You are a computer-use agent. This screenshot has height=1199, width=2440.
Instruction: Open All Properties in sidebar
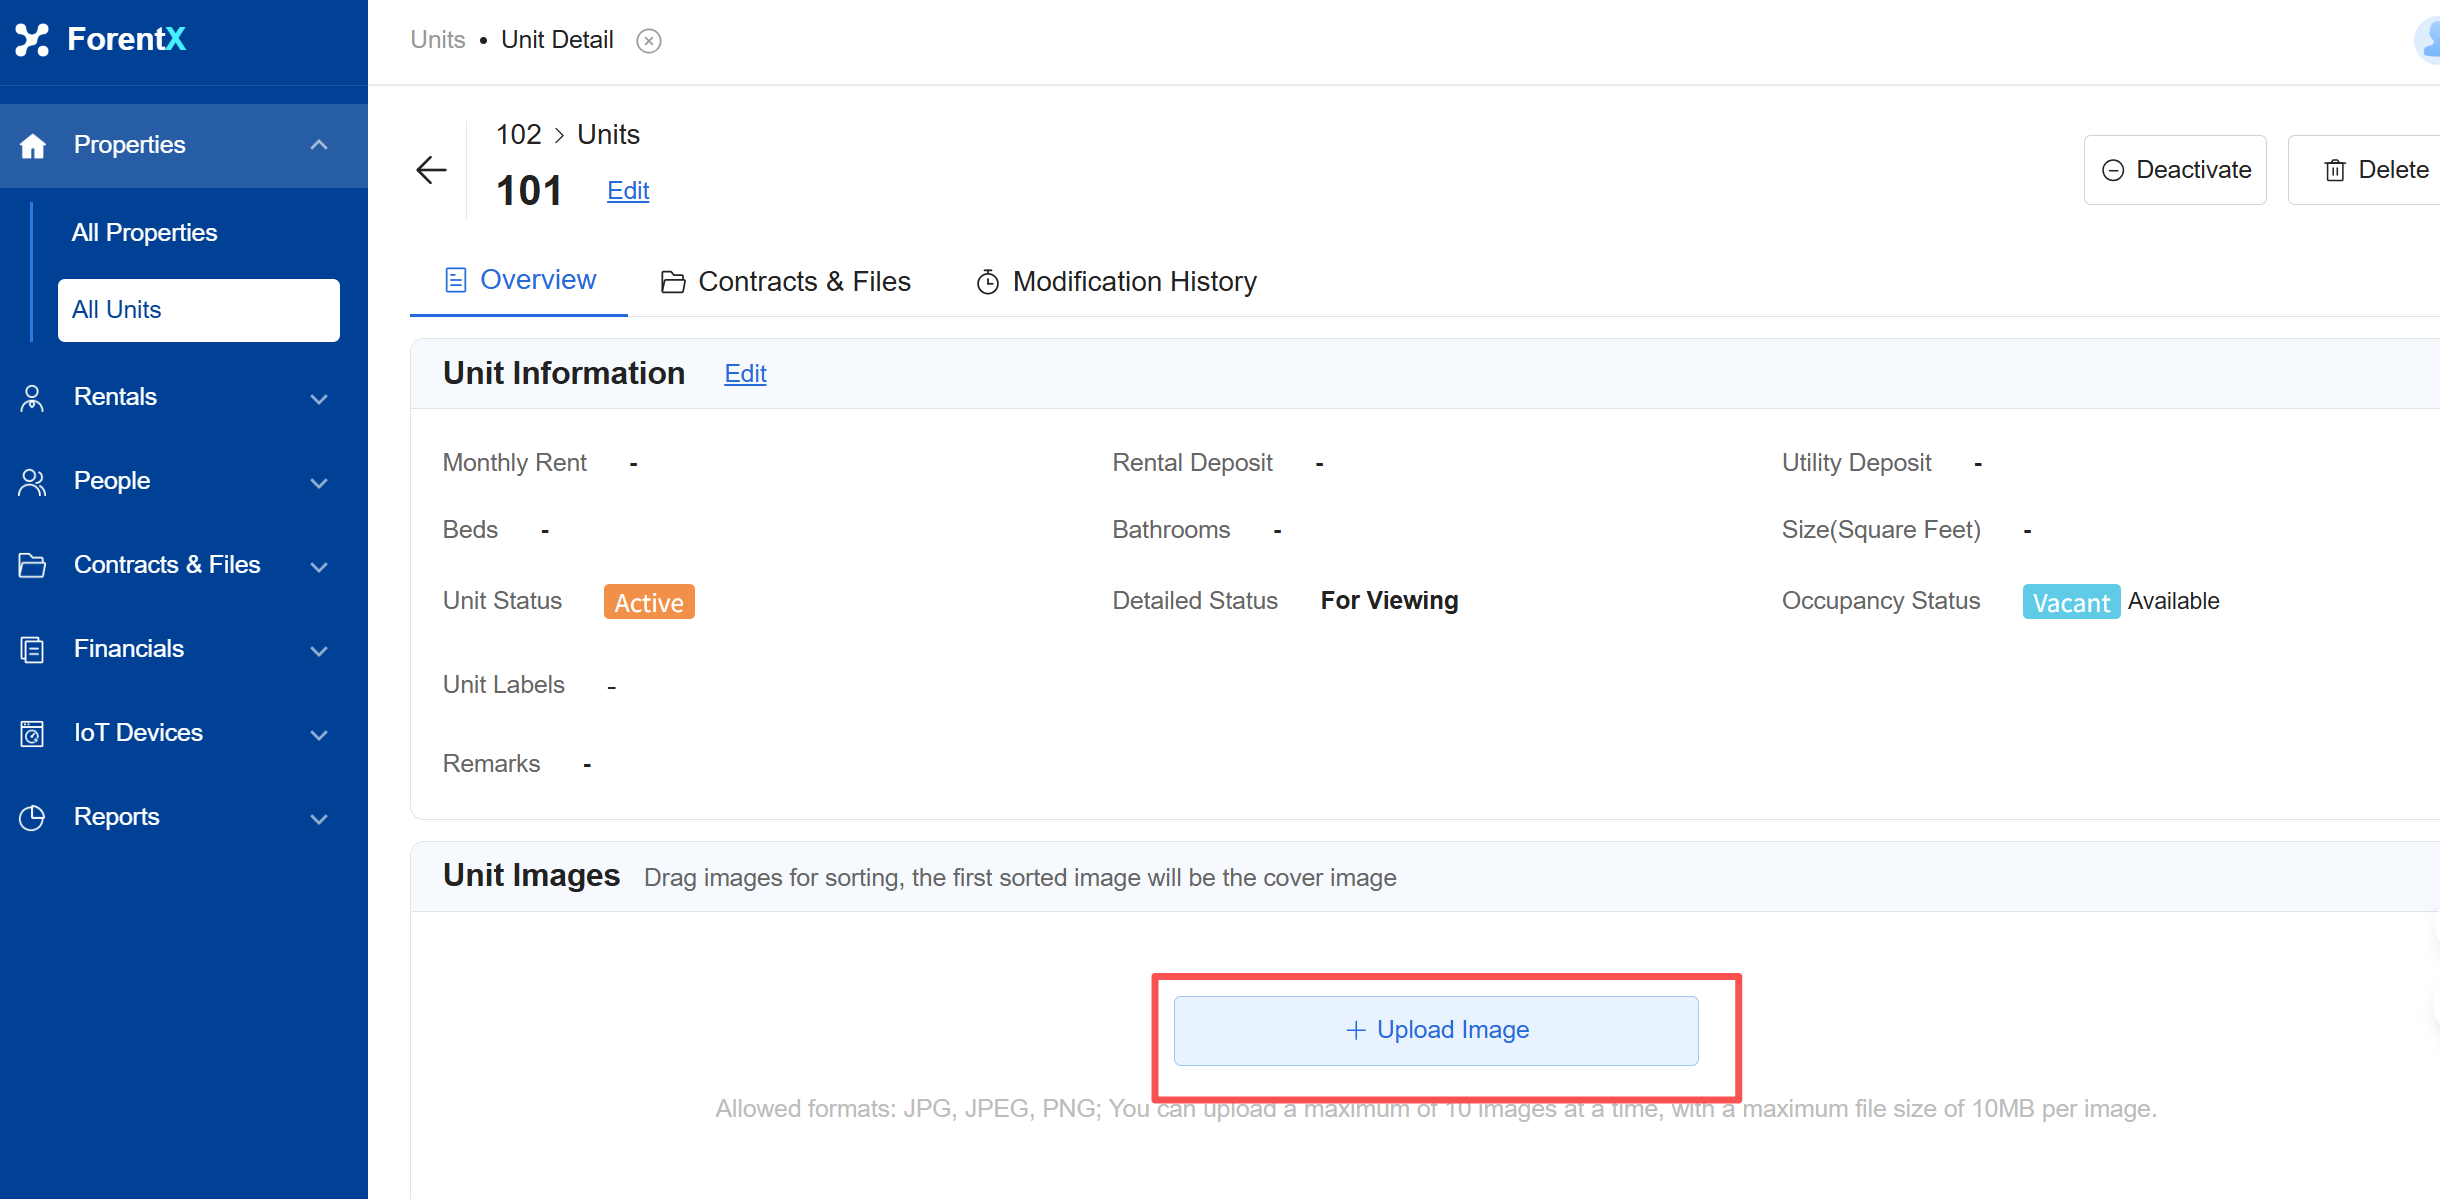144,232
